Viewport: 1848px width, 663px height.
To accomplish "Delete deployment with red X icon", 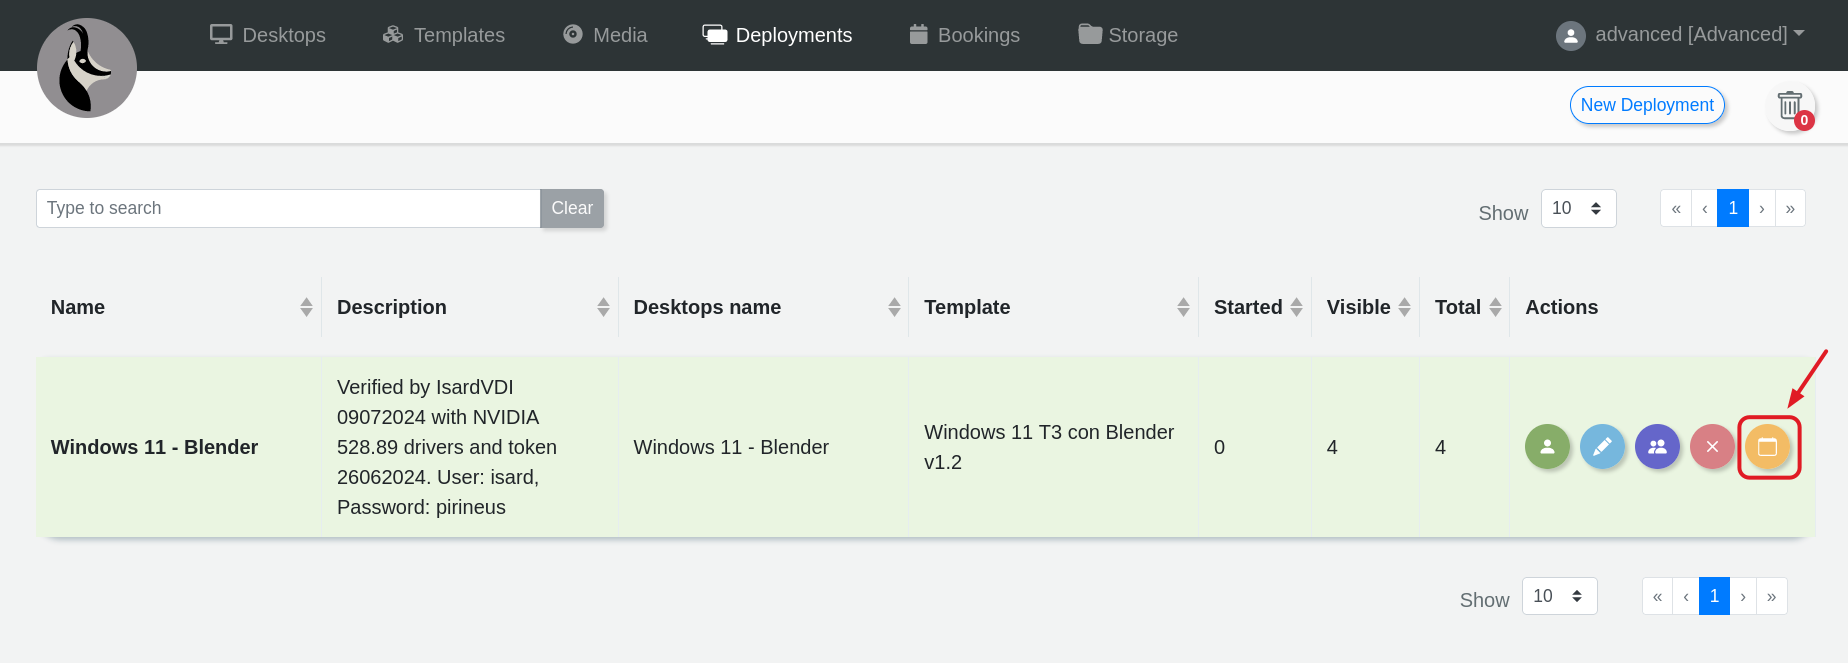I will [x=1712, y=447].
